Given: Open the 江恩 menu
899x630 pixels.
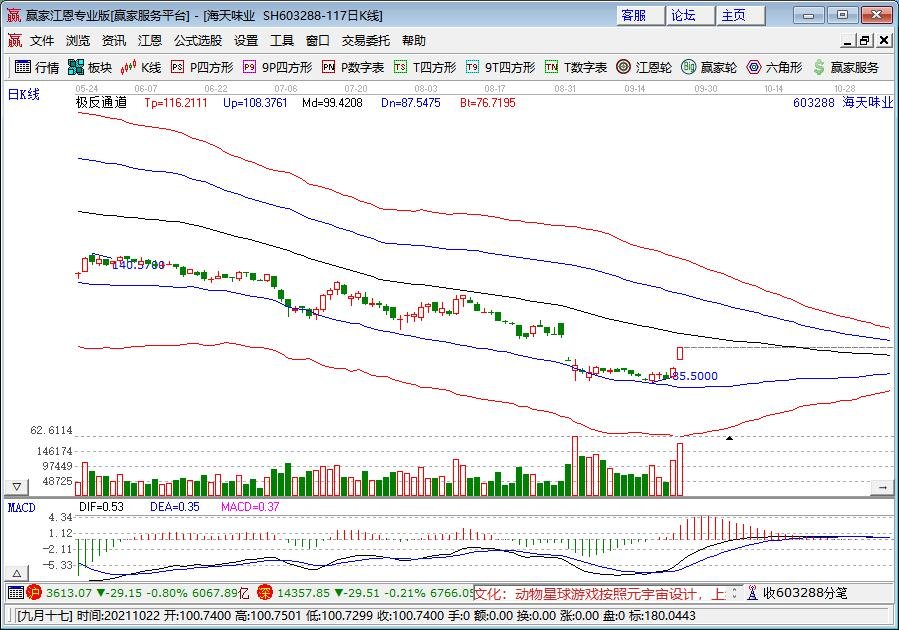Looking at the screenshot, I should pyautogui.click(x=150, y=41).
